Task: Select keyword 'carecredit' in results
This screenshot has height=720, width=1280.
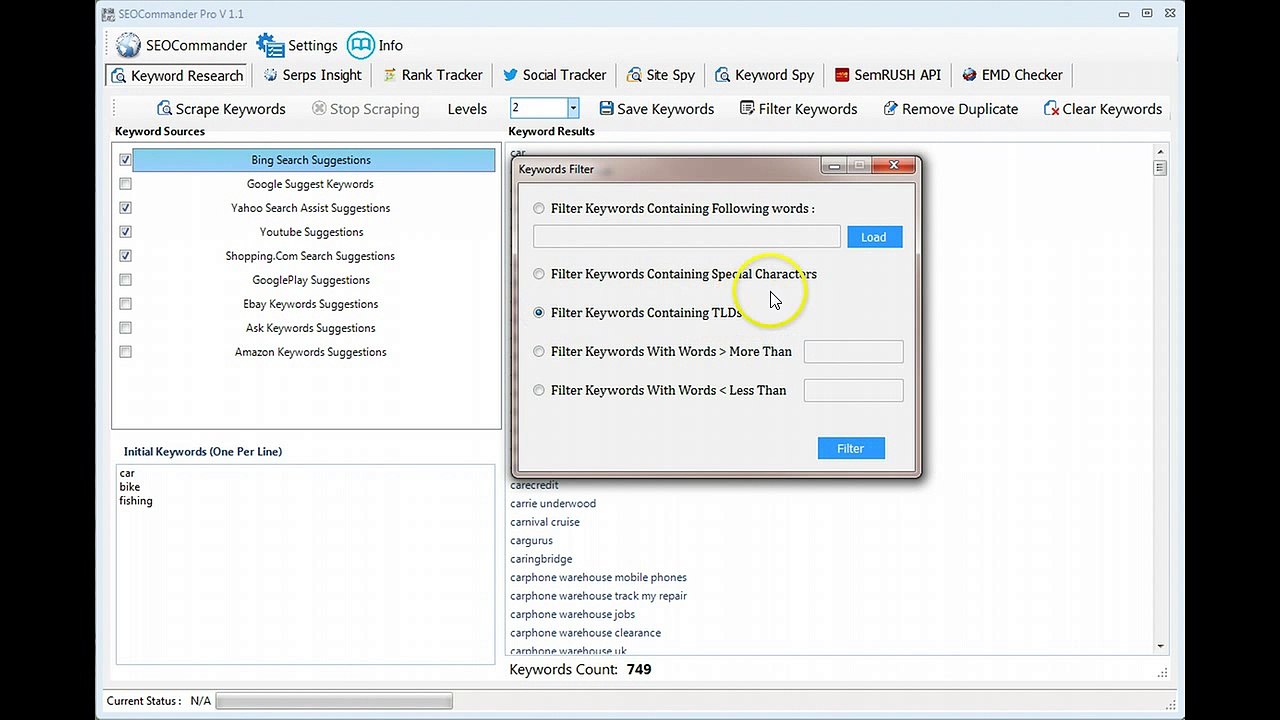Action: pyautogui.click(x=534, y=485)
